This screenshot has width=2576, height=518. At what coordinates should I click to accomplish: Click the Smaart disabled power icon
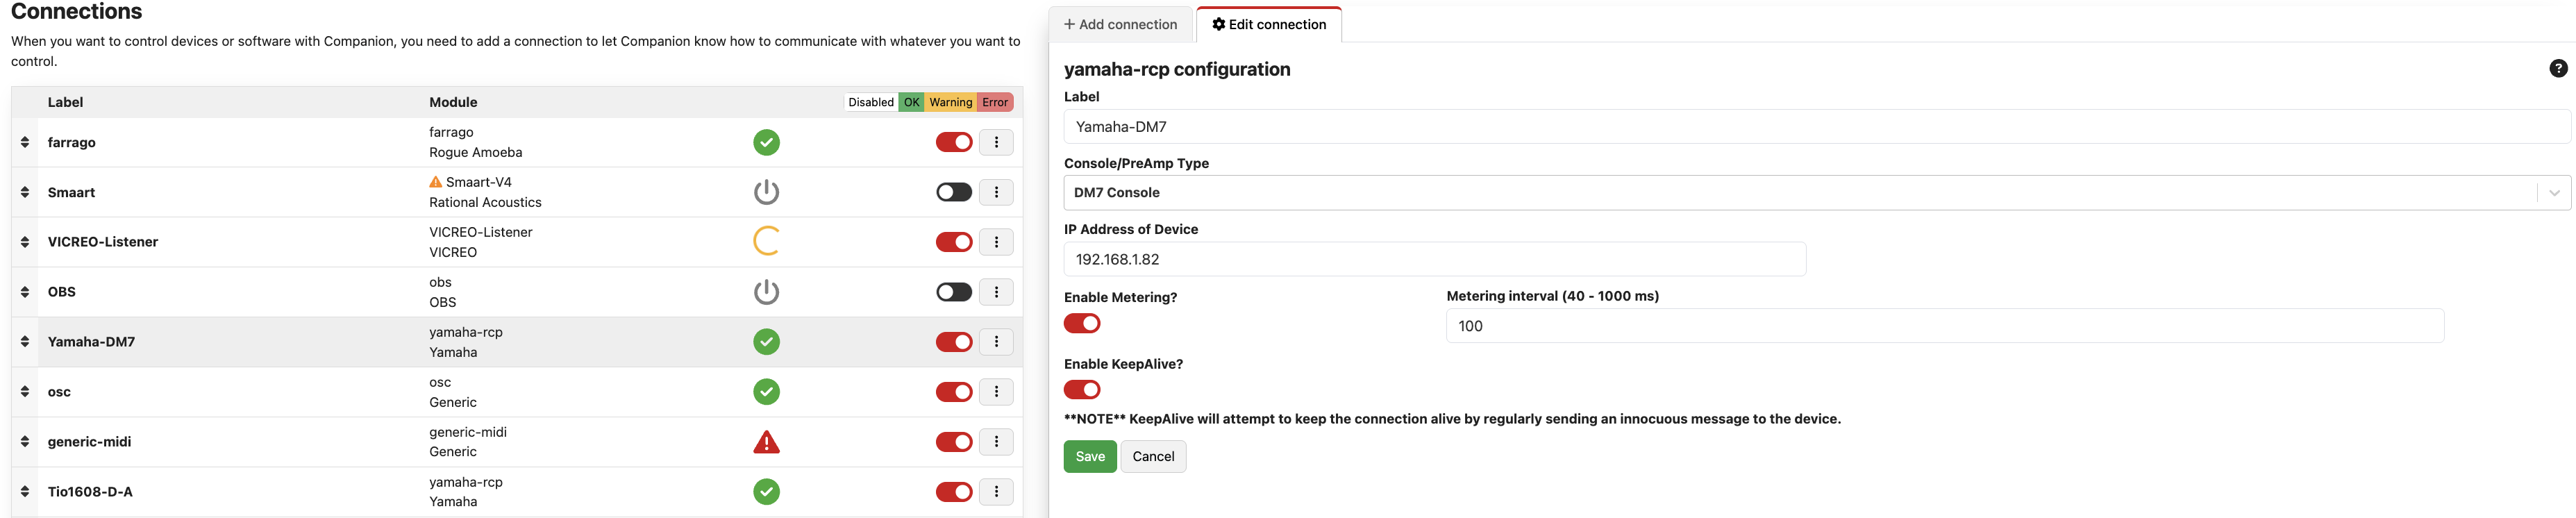(766, 192)
